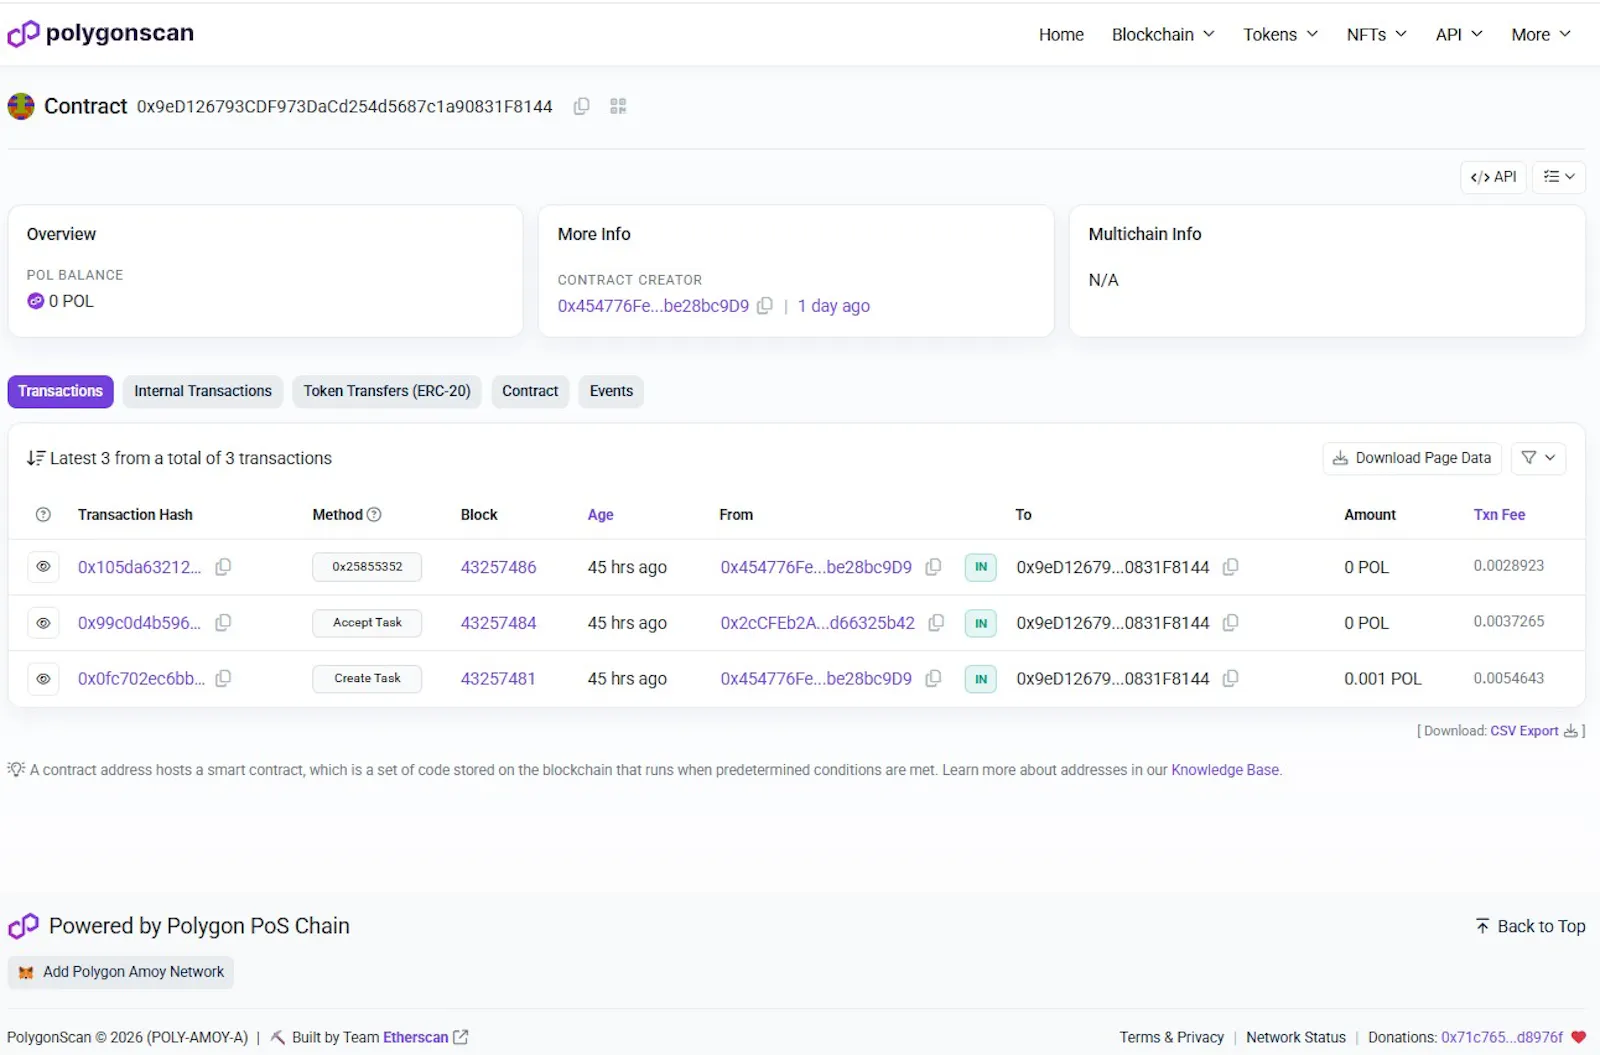The width and height of the screenshot is (1600, 1055).
Task: Preview transaction 0x105da63212 with the eye icon
Action: (x=43, y=567)
